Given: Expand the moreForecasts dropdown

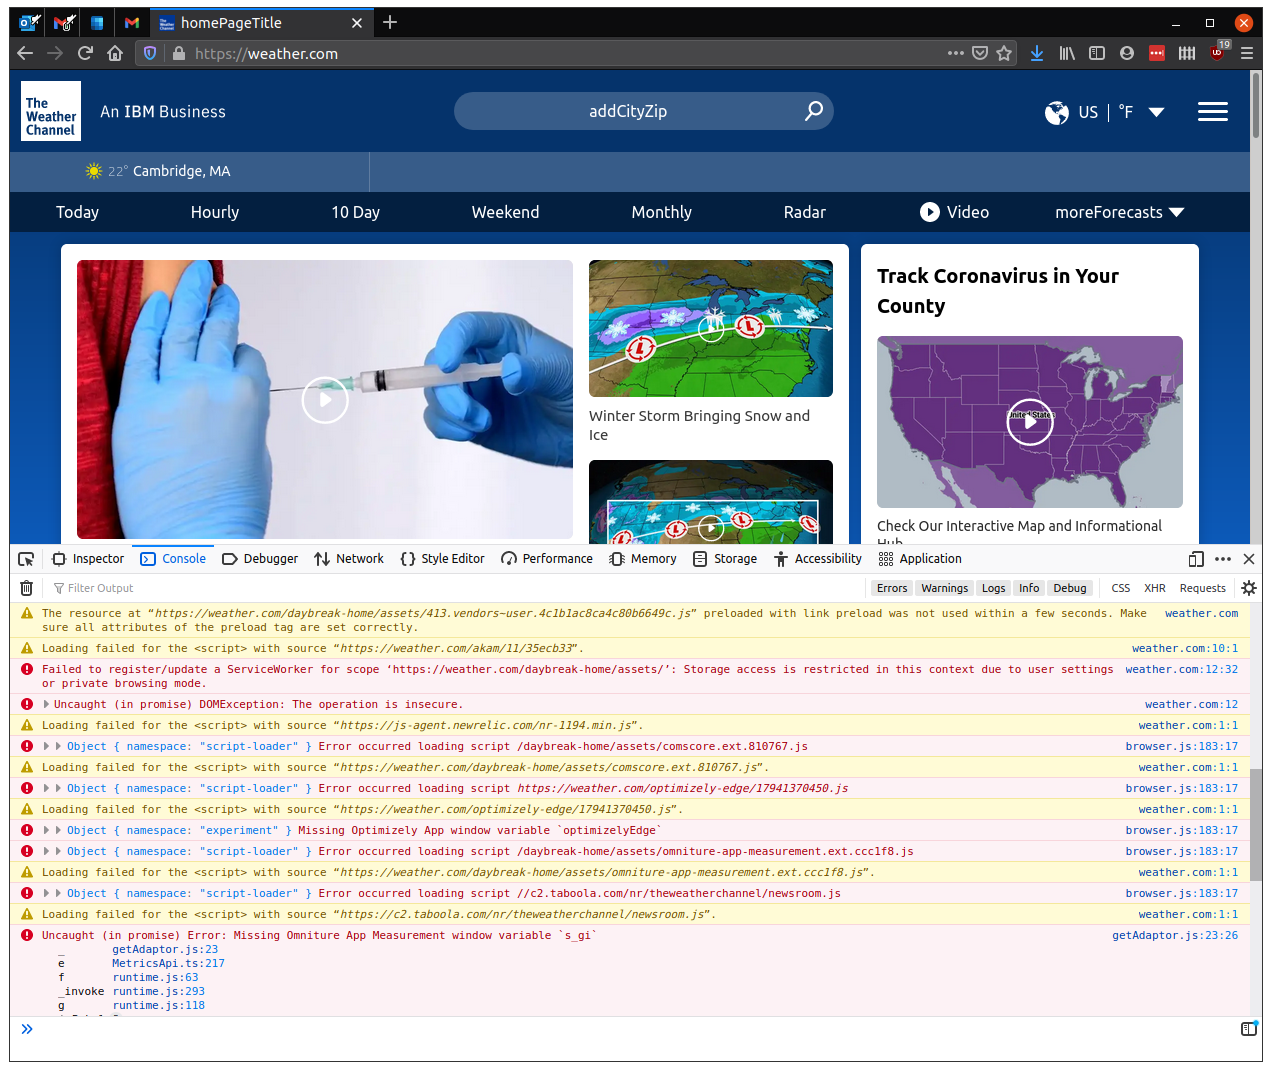Looking at the screenshot, I should (x=1119, y=212).
